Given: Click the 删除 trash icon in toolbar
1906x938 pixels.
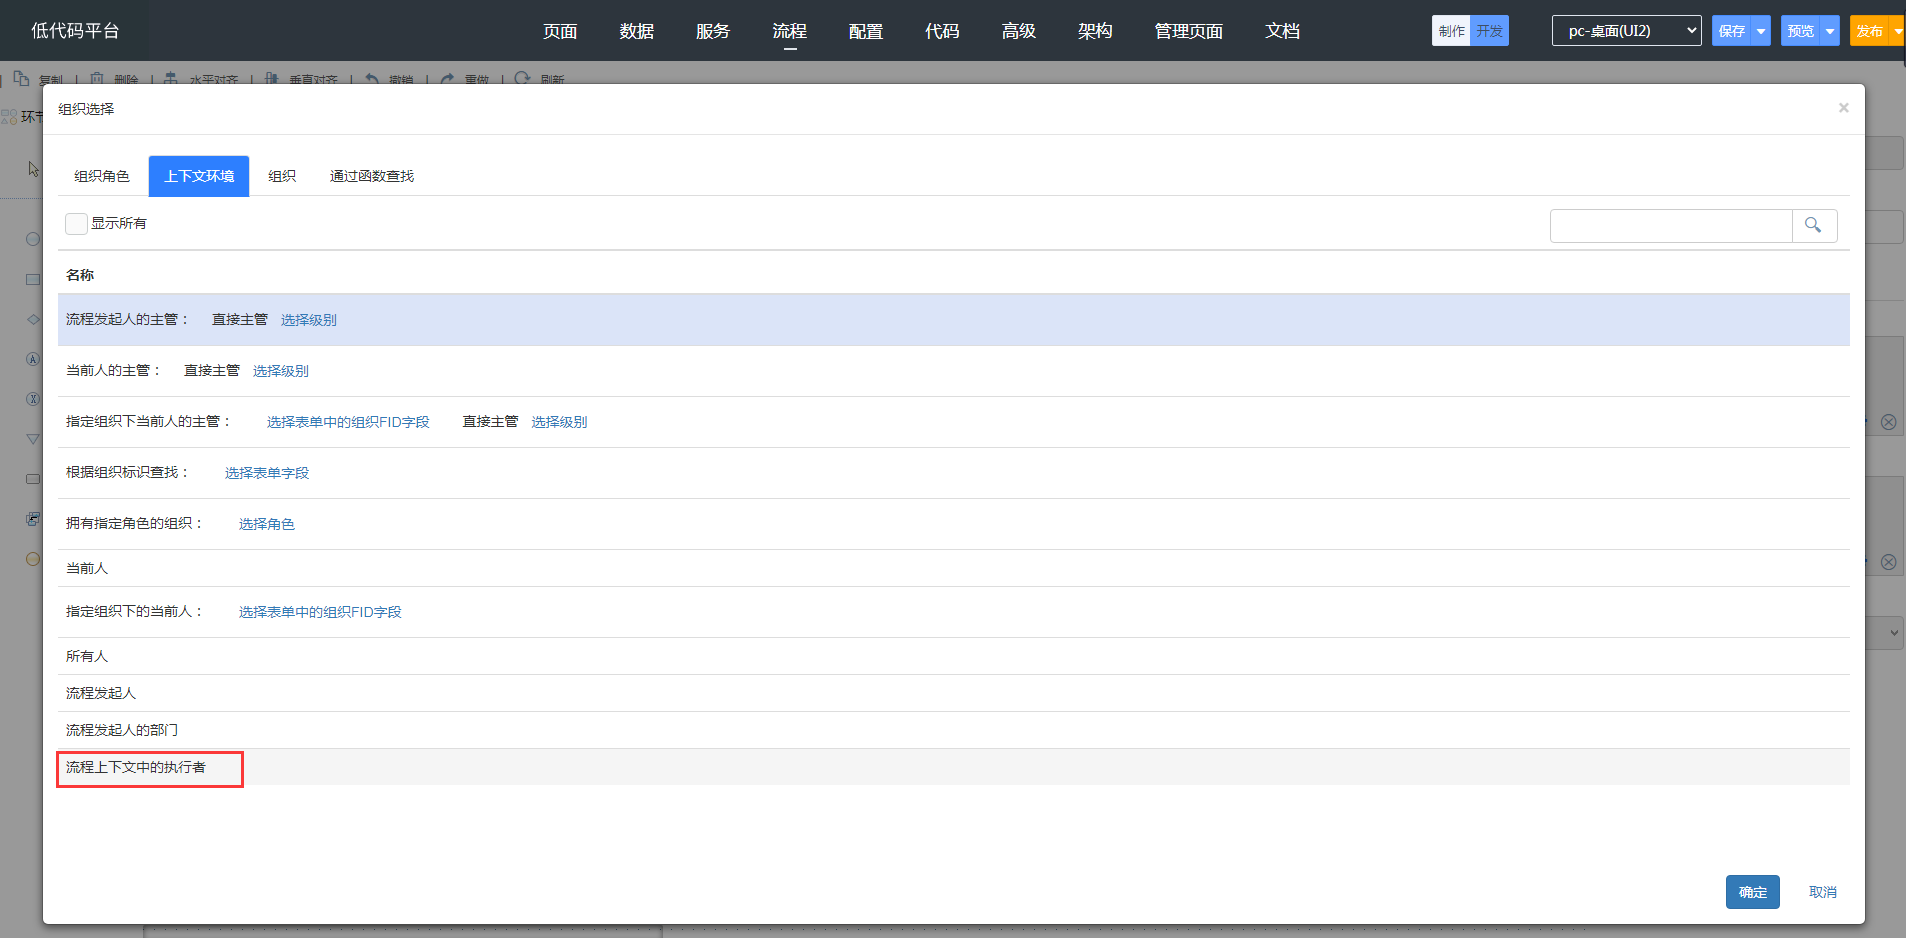Looking at the screenshot, I should point(97,78).
